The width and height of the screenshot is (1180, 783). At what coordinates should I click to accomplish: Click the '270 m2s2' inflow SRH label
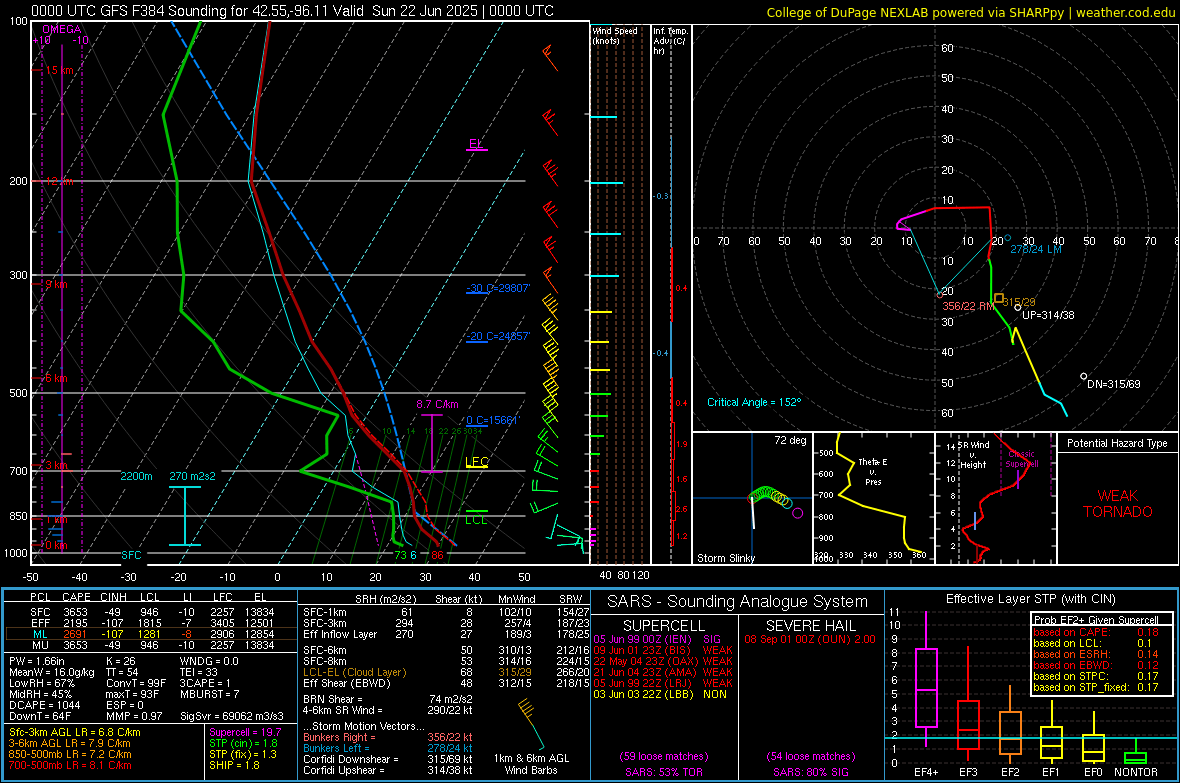[x=193, y=476]
